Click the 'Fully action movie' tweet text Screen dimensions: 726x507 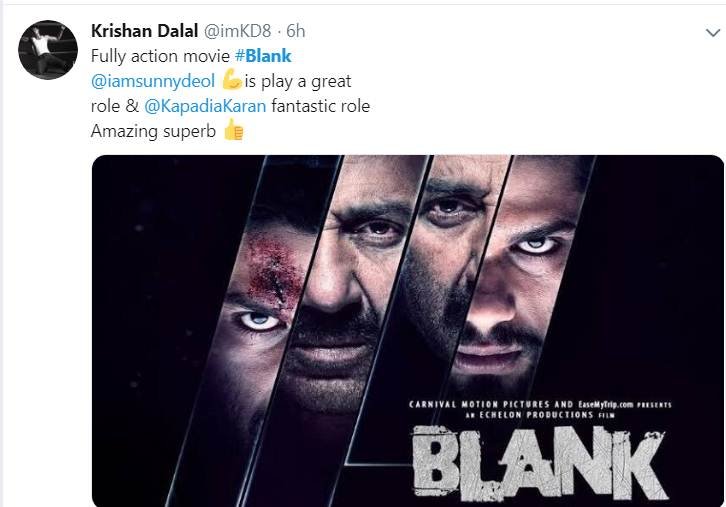point(160,56)
